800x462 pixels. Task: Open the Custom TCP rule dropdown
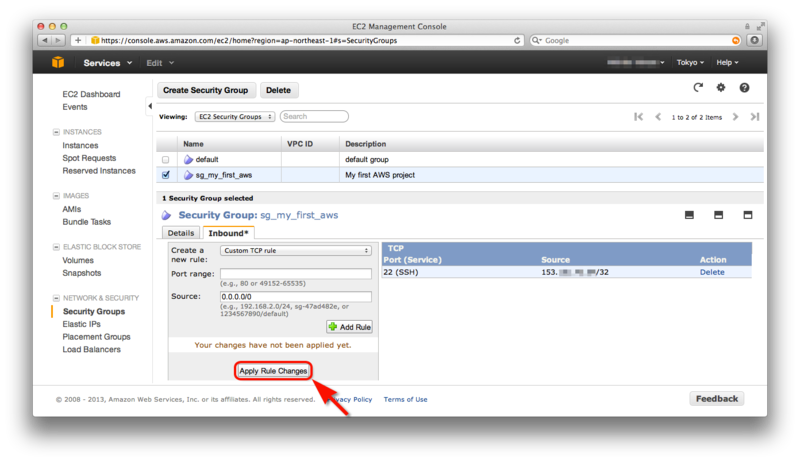(296, 250)
